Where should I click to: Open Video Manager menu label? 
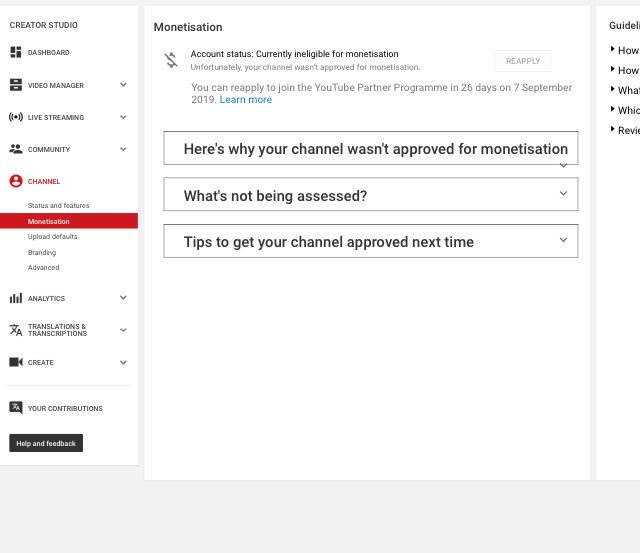(x=56, y=85)
